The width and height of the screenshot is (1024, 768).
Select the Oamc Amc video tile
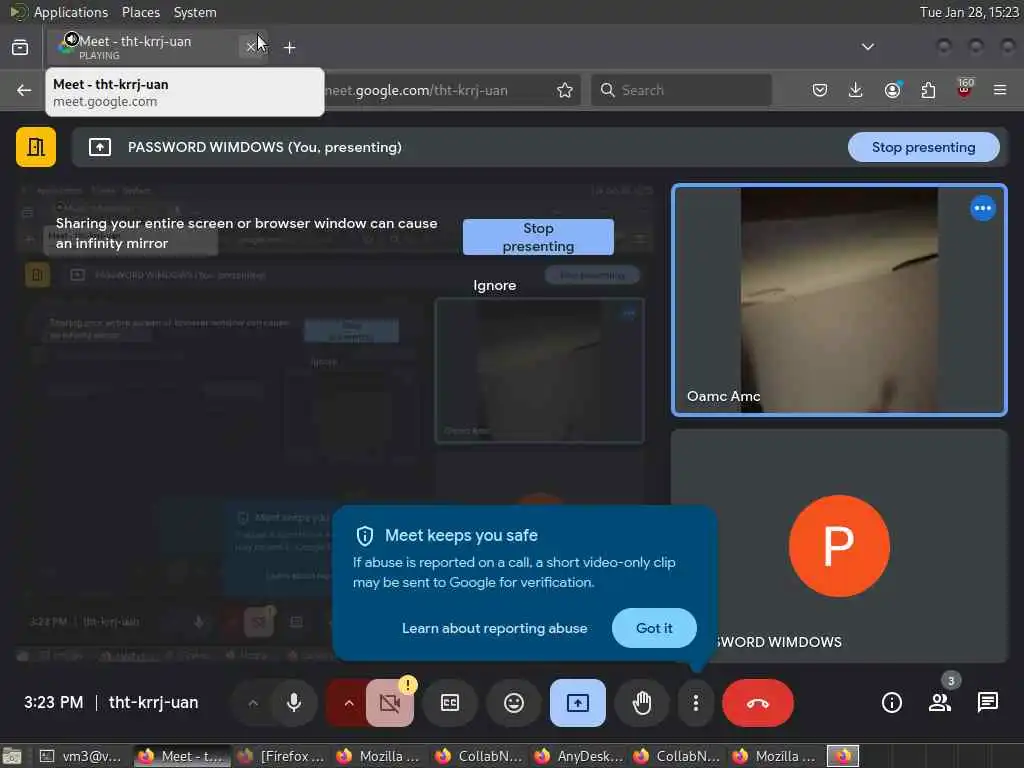(839, 300)
